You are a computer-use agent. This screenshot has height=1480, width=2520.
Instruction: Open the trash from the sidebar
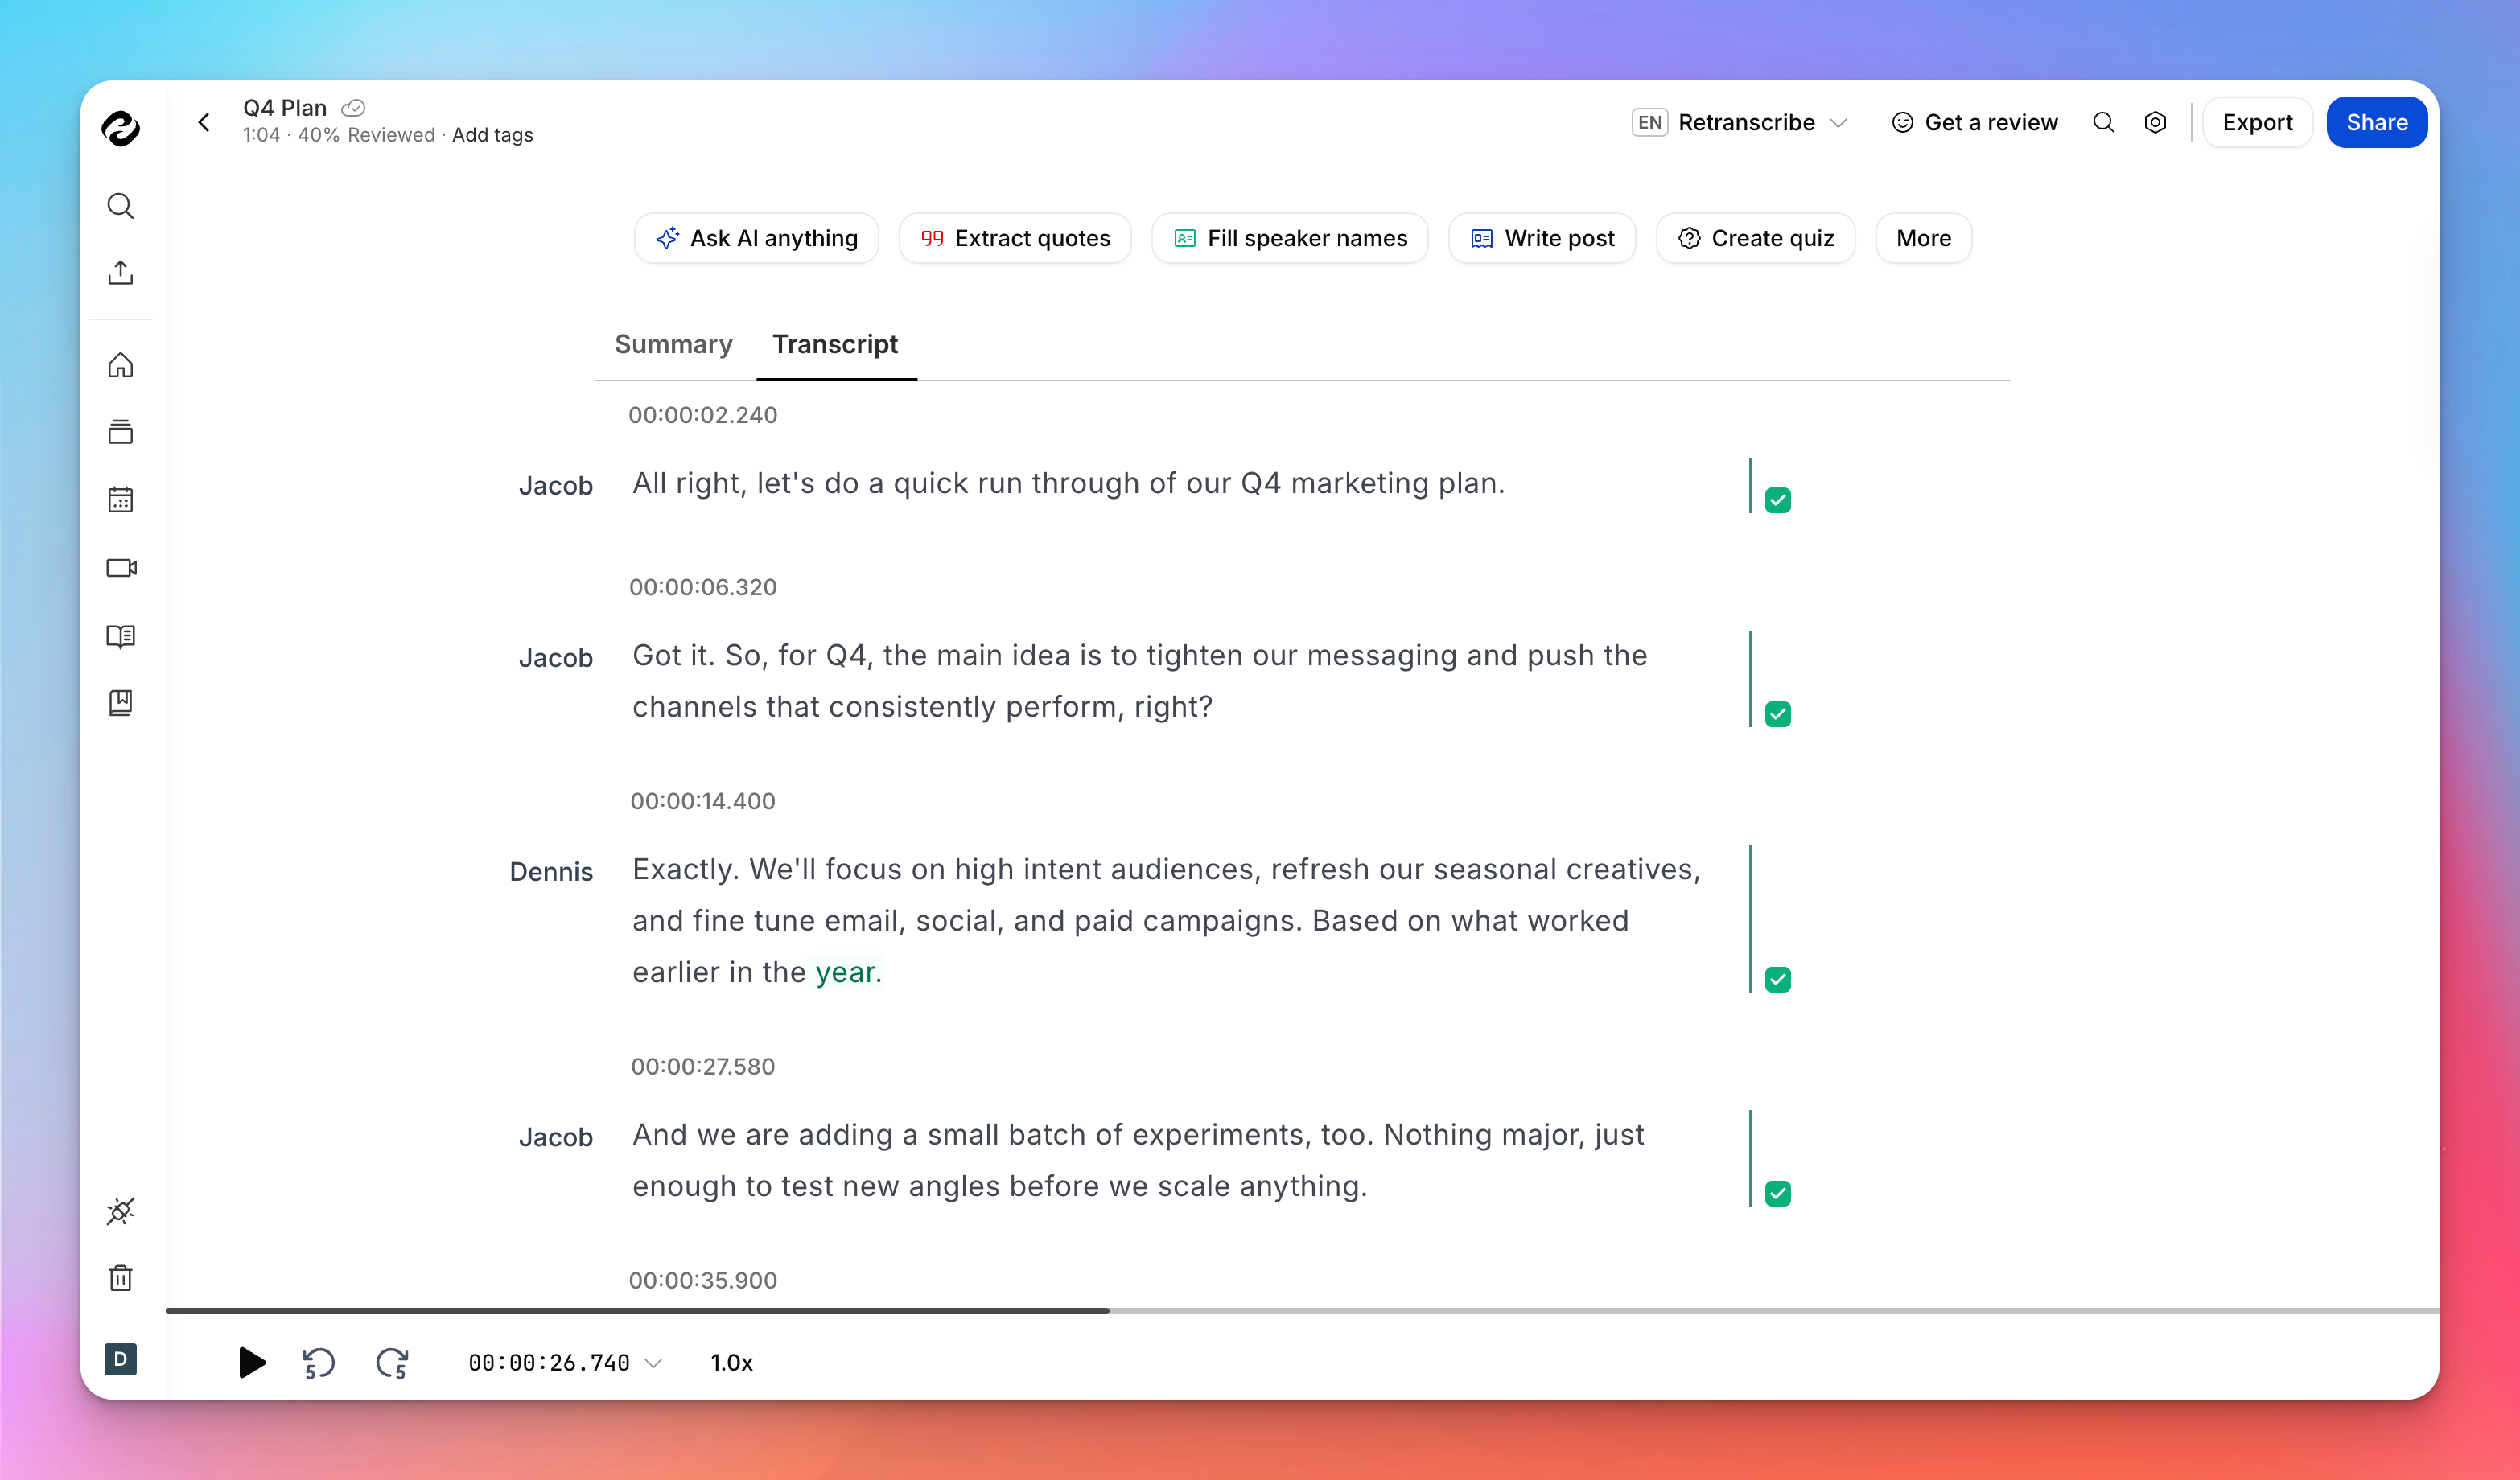pos(121,1277)
